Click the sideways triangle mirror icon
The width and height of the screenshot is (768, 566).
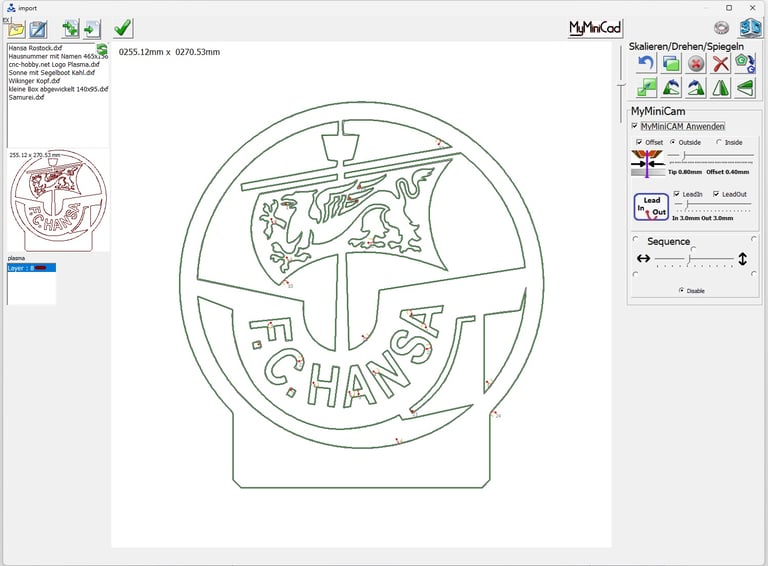pos(745,88)
